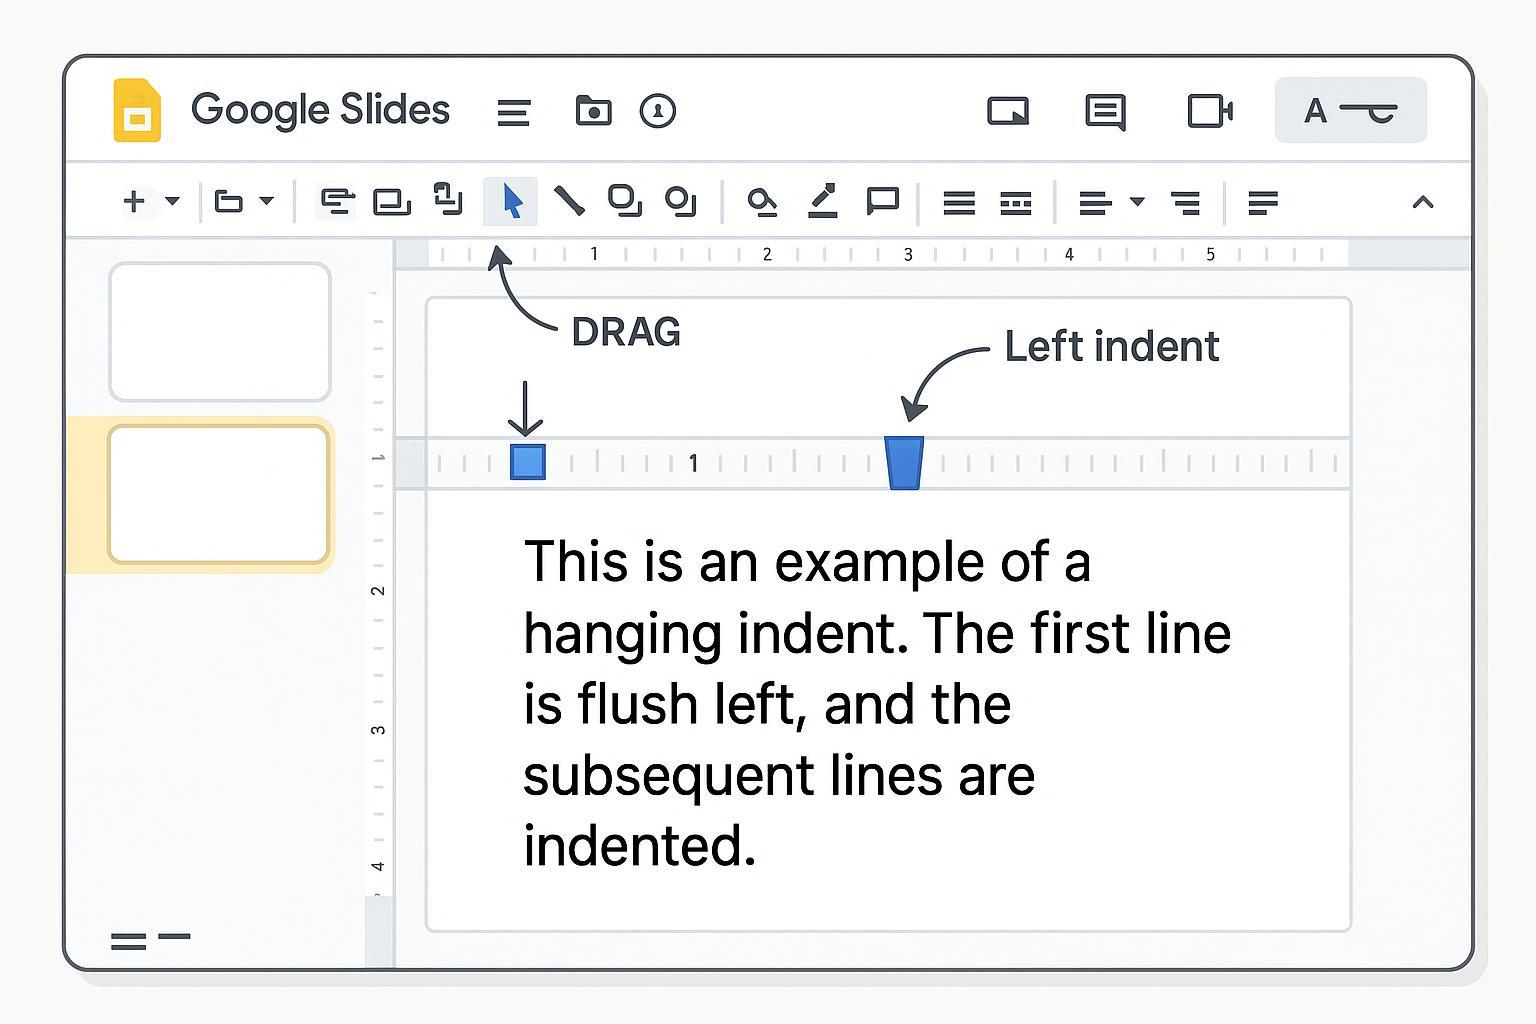Start the slideshow with the present screen icon
Viewport: 1536px width, 1024px height.
[x=1008, y=111]
